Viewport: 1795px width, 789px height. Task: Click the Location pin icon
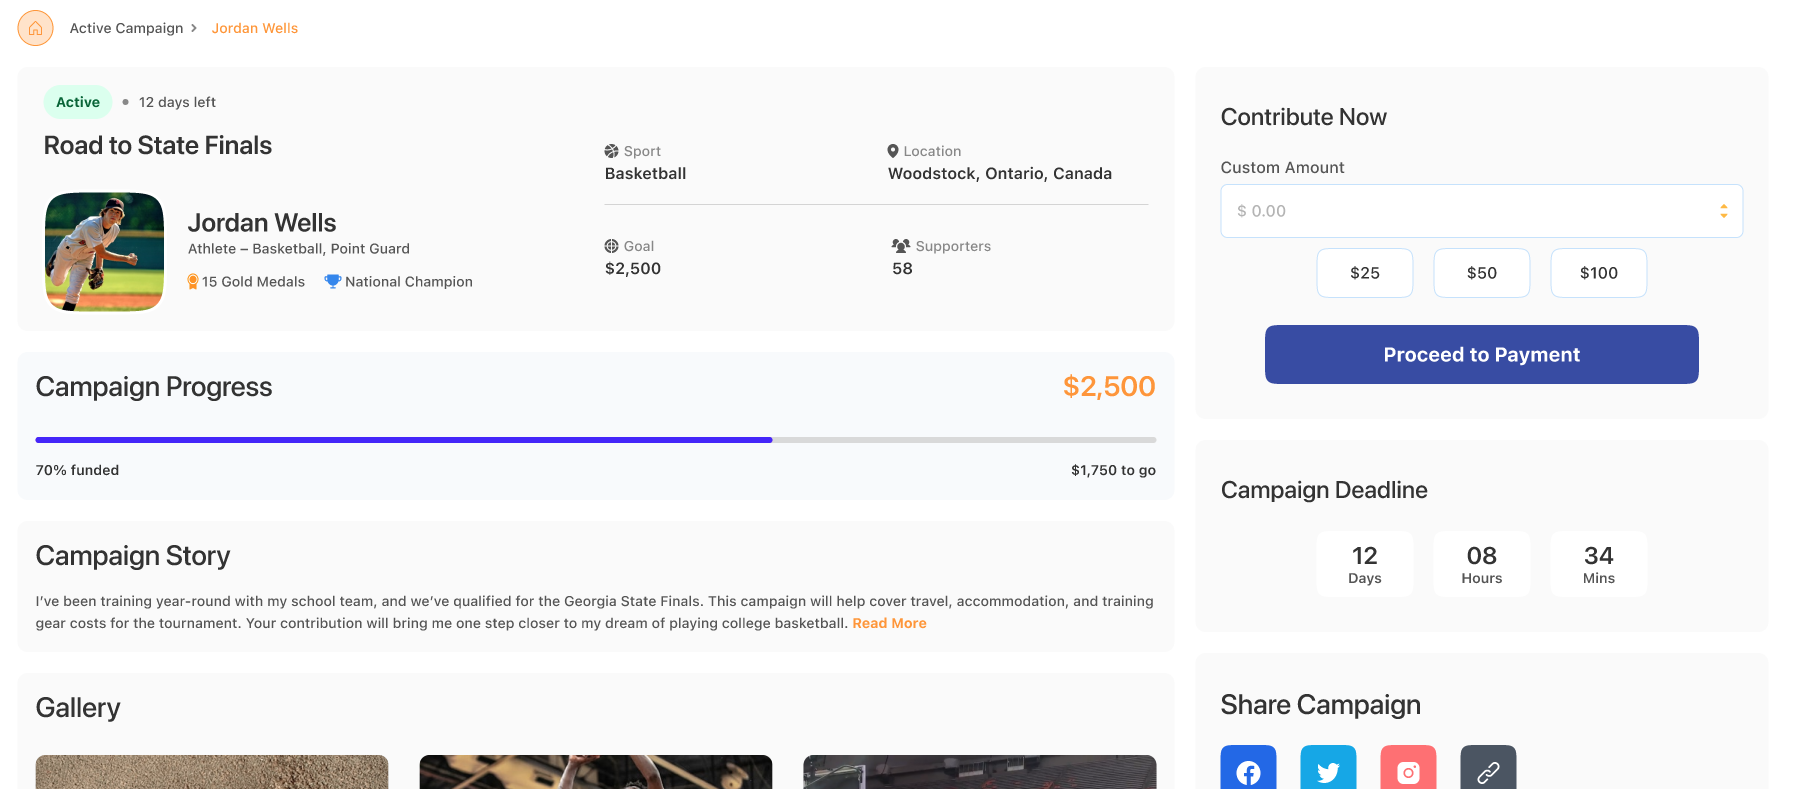coord(893,151)
